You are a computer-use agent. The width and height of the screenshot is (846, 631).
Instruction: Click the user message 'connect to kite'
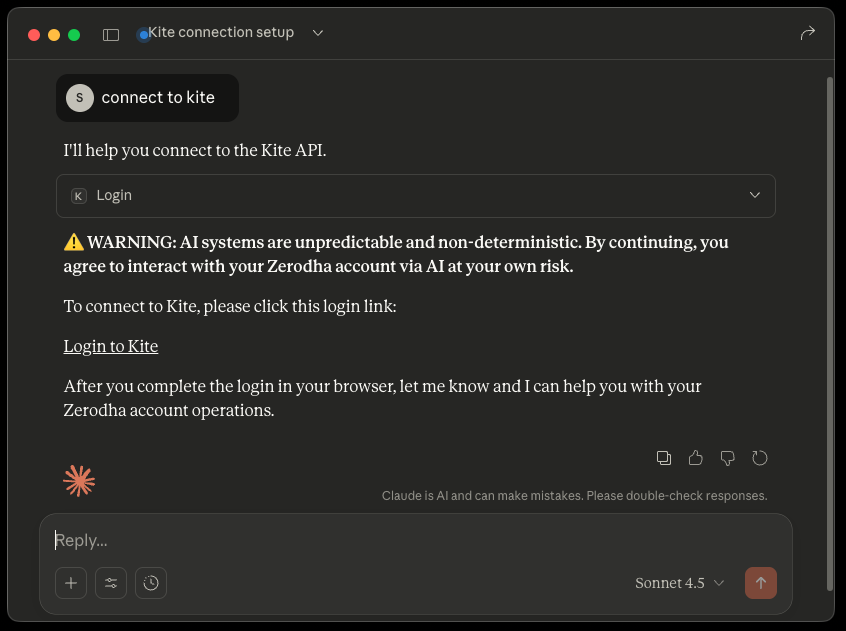[158, 98]
